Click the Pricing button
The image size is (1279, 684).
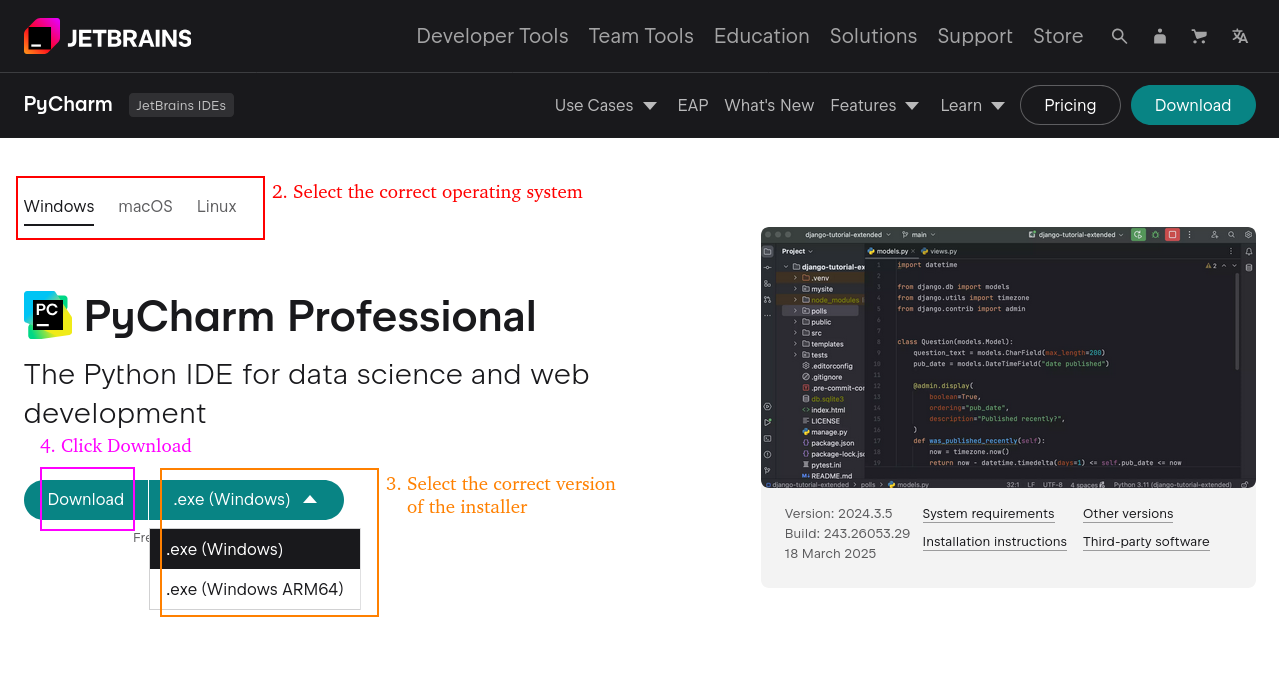click(x=1070, y=105)
